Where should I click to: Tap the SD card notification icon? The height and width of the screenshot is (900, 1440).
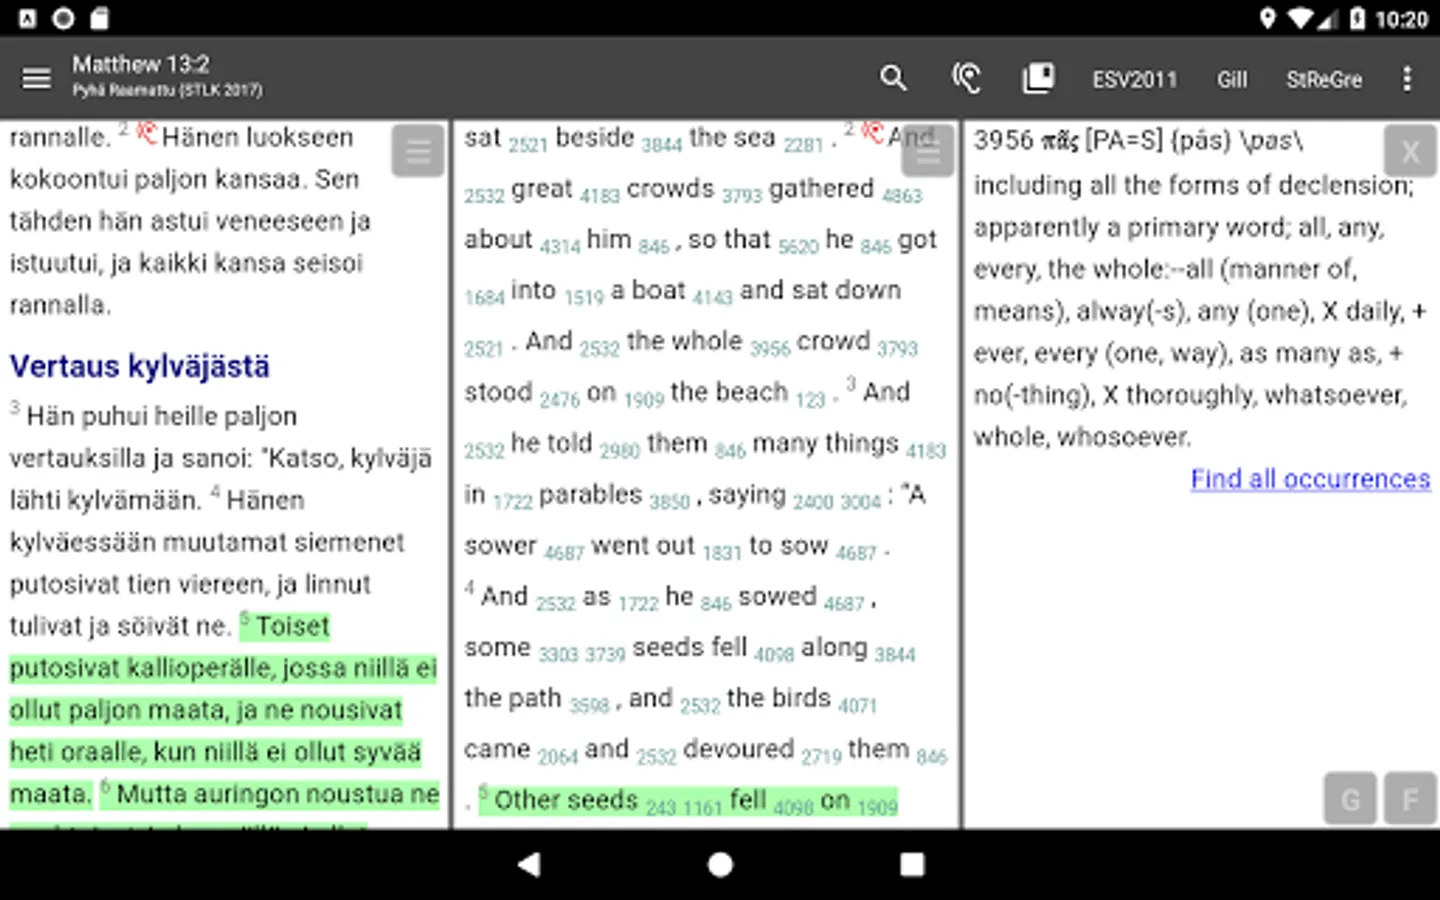99,18
